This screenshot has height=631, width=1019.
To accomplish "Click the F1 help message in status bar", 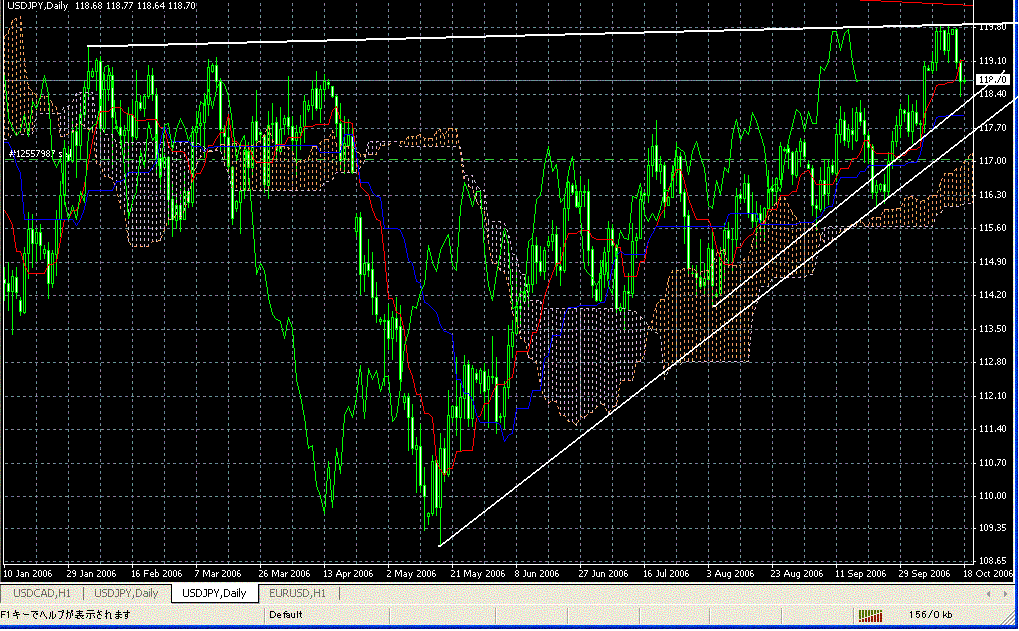I will (x=66, y=615).
